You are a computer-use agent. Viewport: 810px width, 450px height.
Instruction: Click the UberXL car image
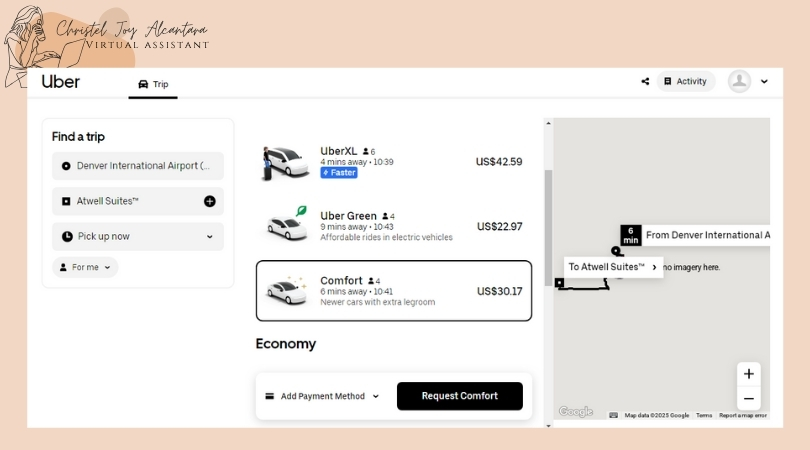click(x=285, y=162)
